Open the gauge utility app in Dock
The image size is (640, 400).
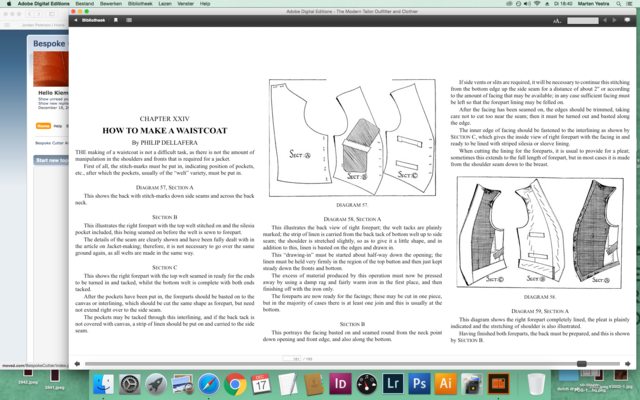point(367,384)
